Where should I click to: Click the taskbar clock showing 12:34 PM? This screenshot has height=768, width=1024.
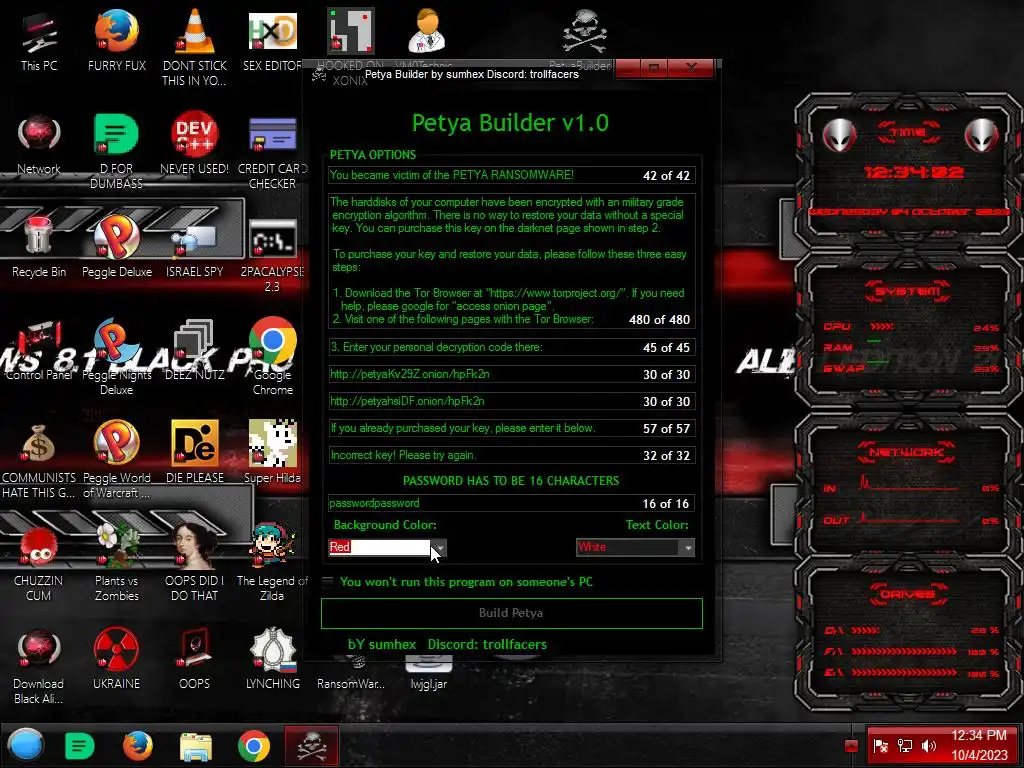[978, 745]
